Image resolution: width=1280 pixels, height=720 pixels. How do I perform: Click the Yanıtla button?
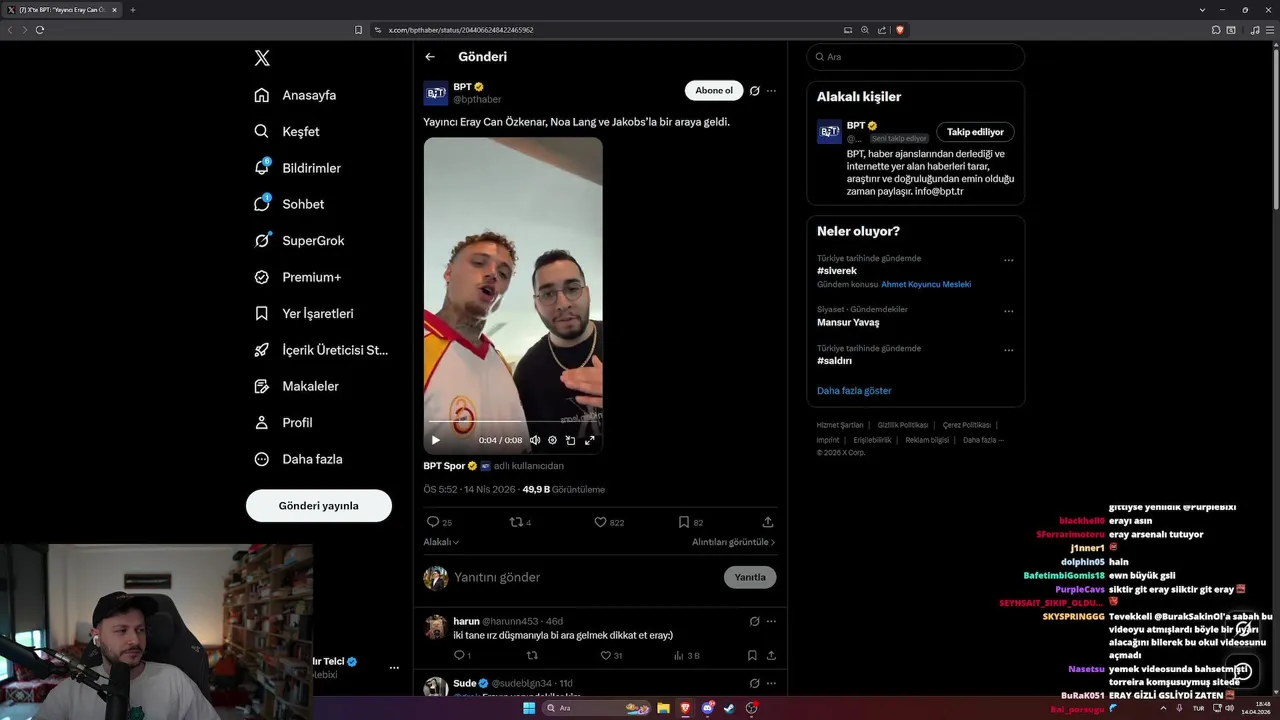pos(750,577)
